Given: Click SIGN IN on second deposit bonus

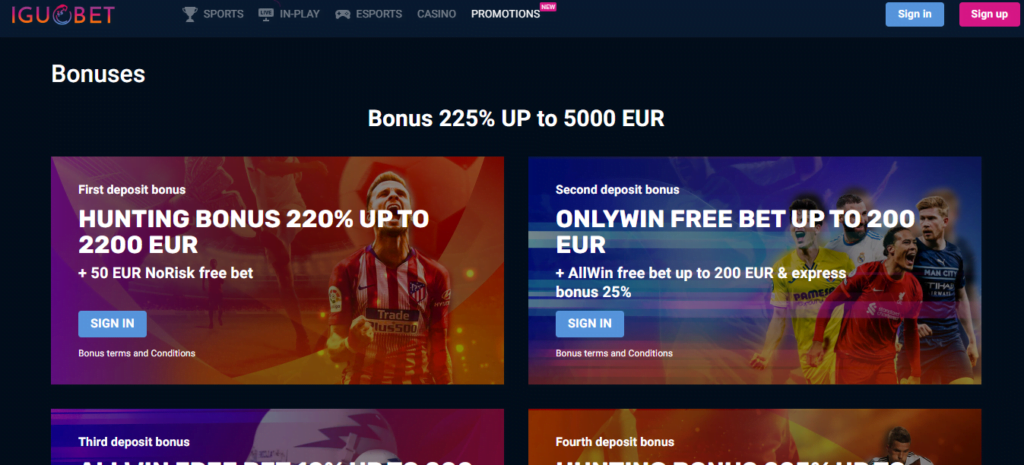Looking at the screenshot, I should [590, 323].
